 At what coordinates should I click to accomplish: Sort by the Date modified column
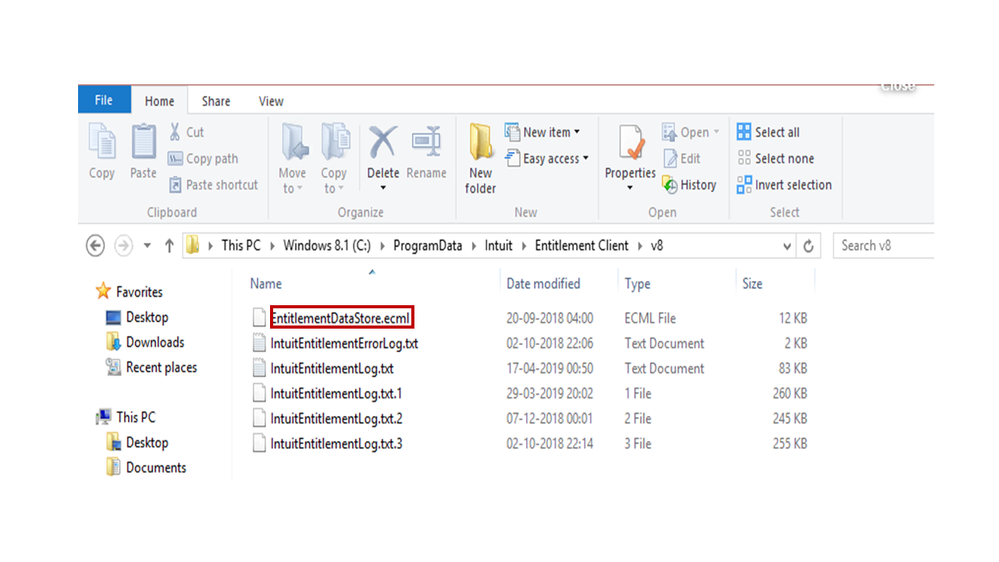pos(543,284)
